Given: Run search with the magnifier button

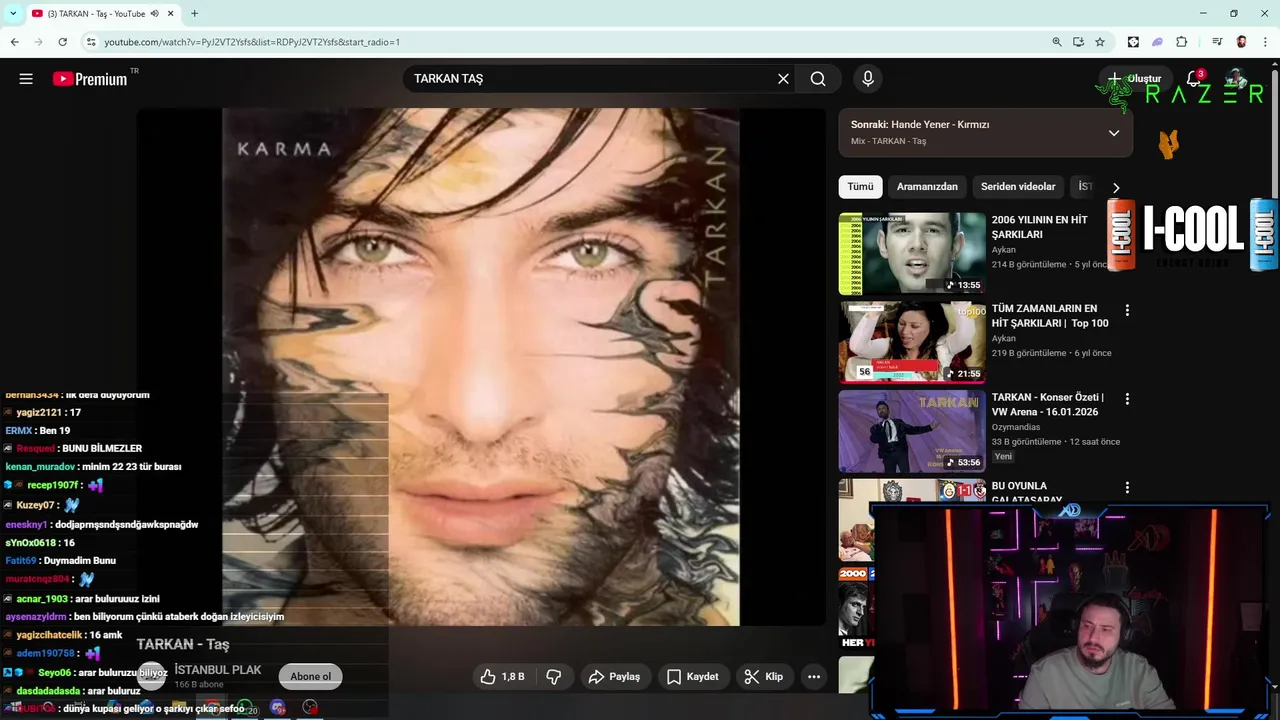Looking at the screenshot, I should 818,79.
